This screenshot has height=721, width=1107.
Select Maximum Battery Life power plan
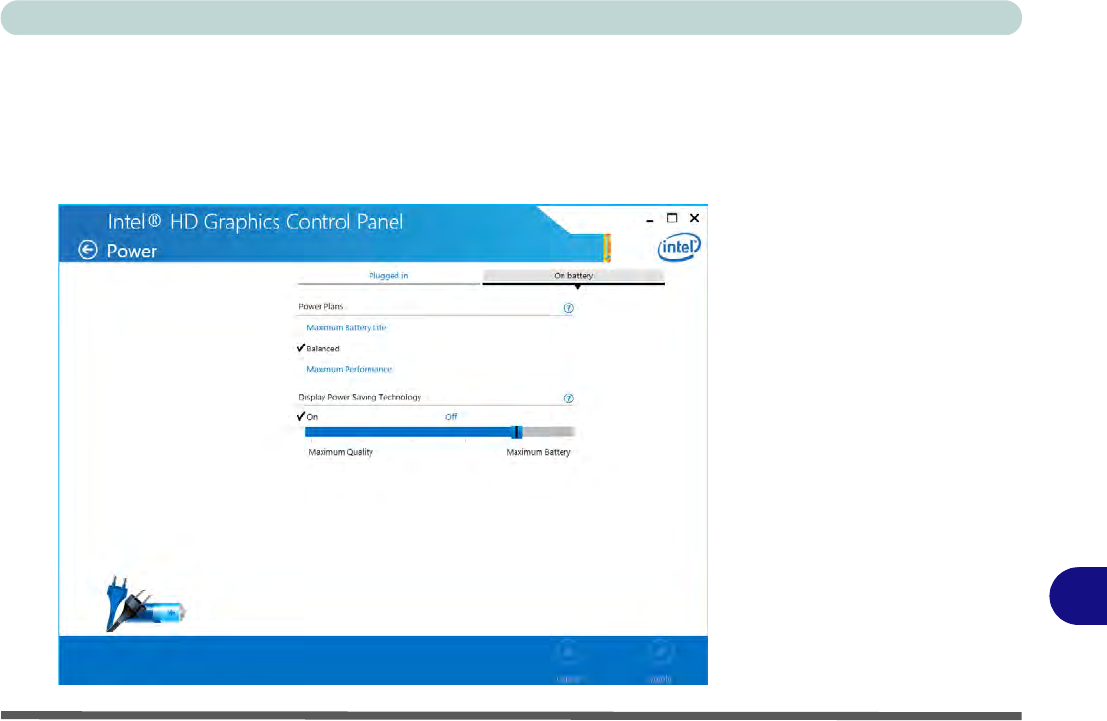[x=346, y=328]
